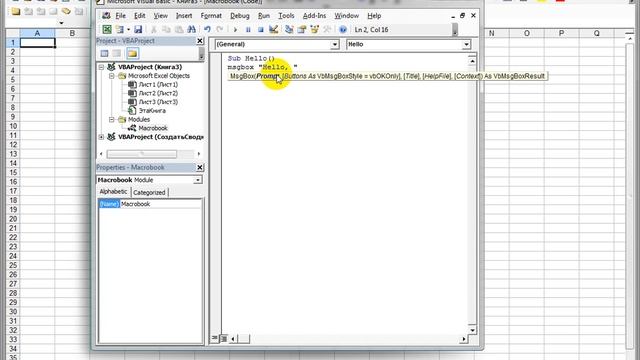This screenshot has height=360, width=640.
Task: Click the (Name) property value Macrobook
Action: pyautogui.click(x=161, y=204)
